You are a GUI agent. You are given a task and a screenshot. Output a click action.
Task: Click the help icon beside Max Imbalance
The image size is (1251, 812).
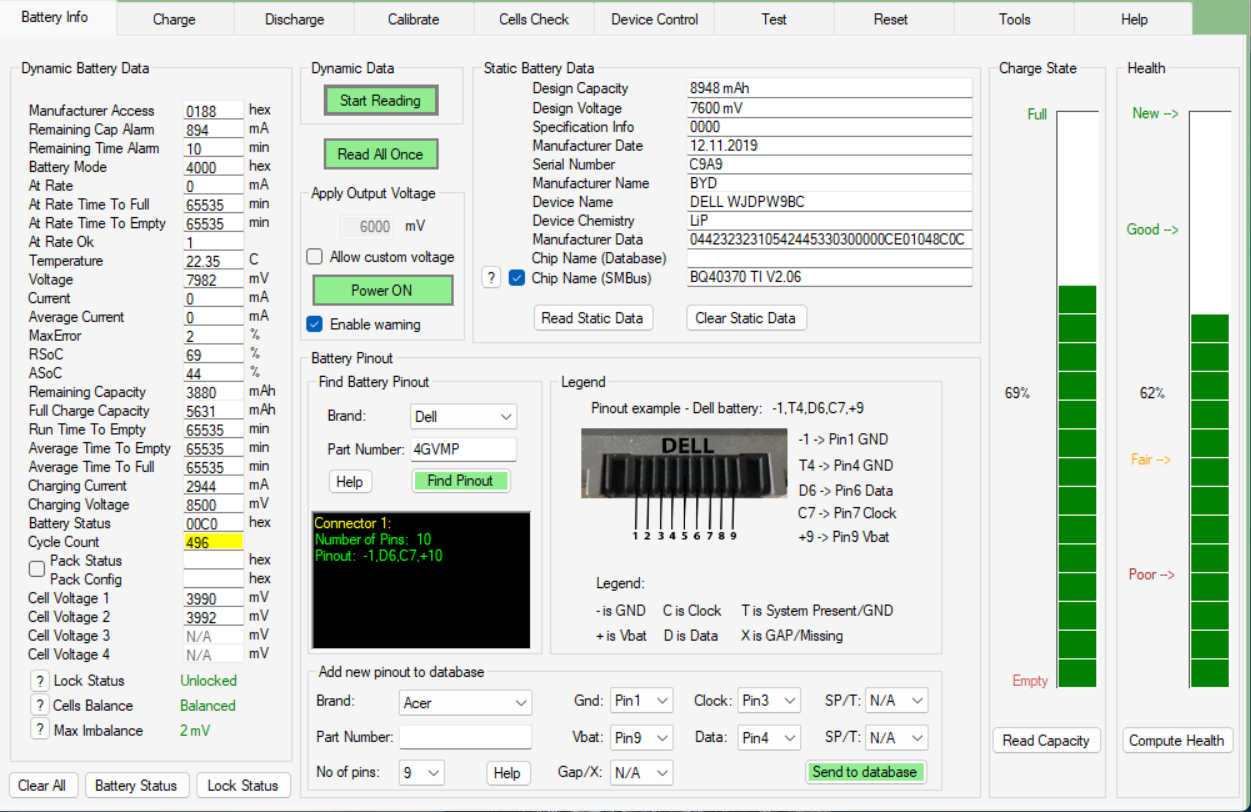tap(39, 730)
